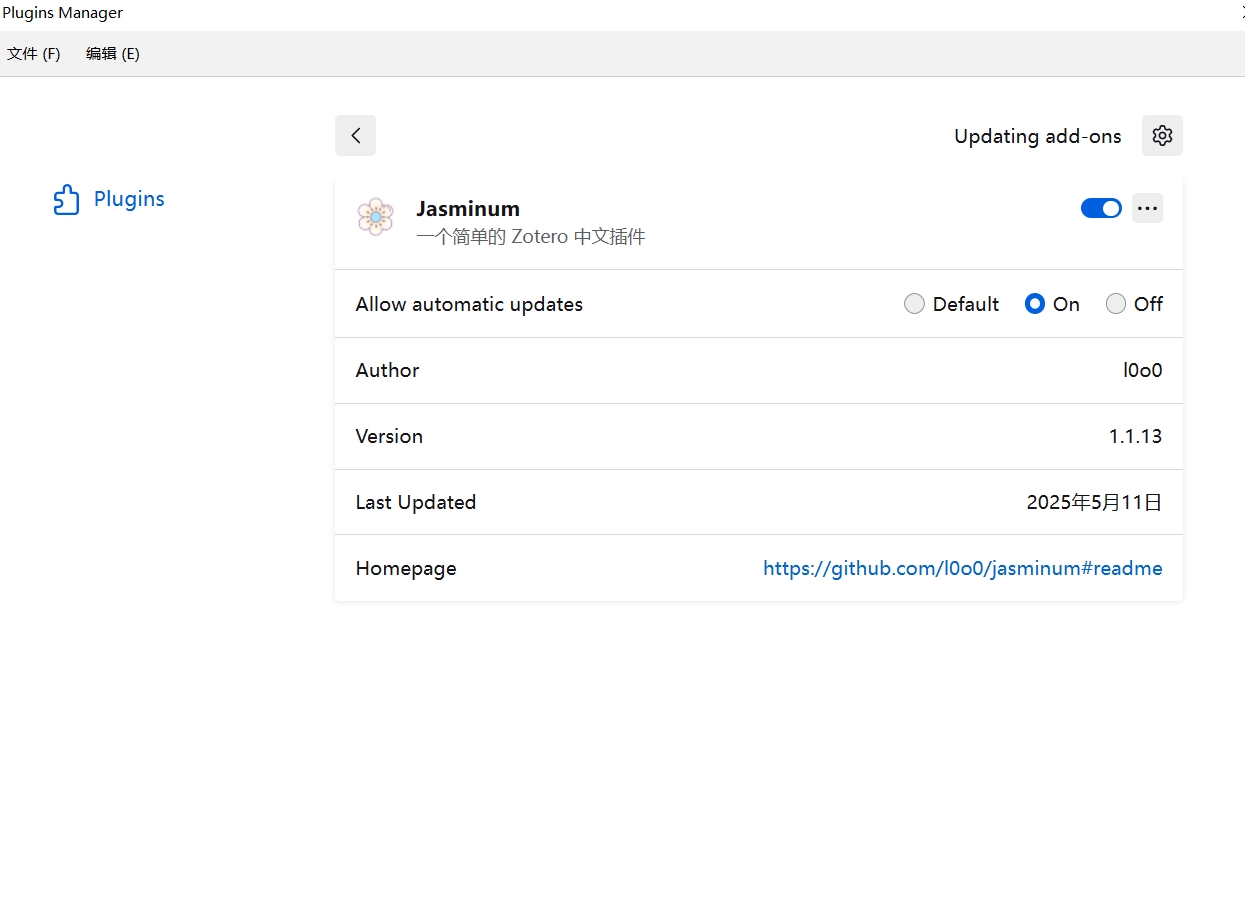Click the plugin description 一个简单的 Zotero 中文插件
The height and width of the screenshot is (905, 1245).
[x=531, y=237]
